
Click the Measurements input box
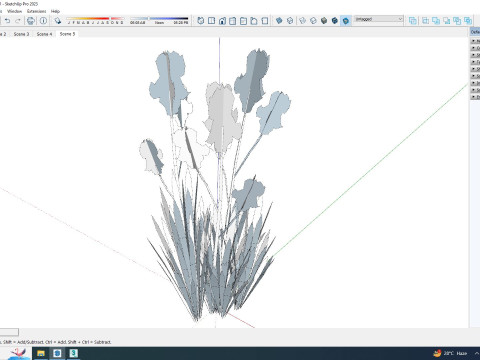click(x=9, y=332)
